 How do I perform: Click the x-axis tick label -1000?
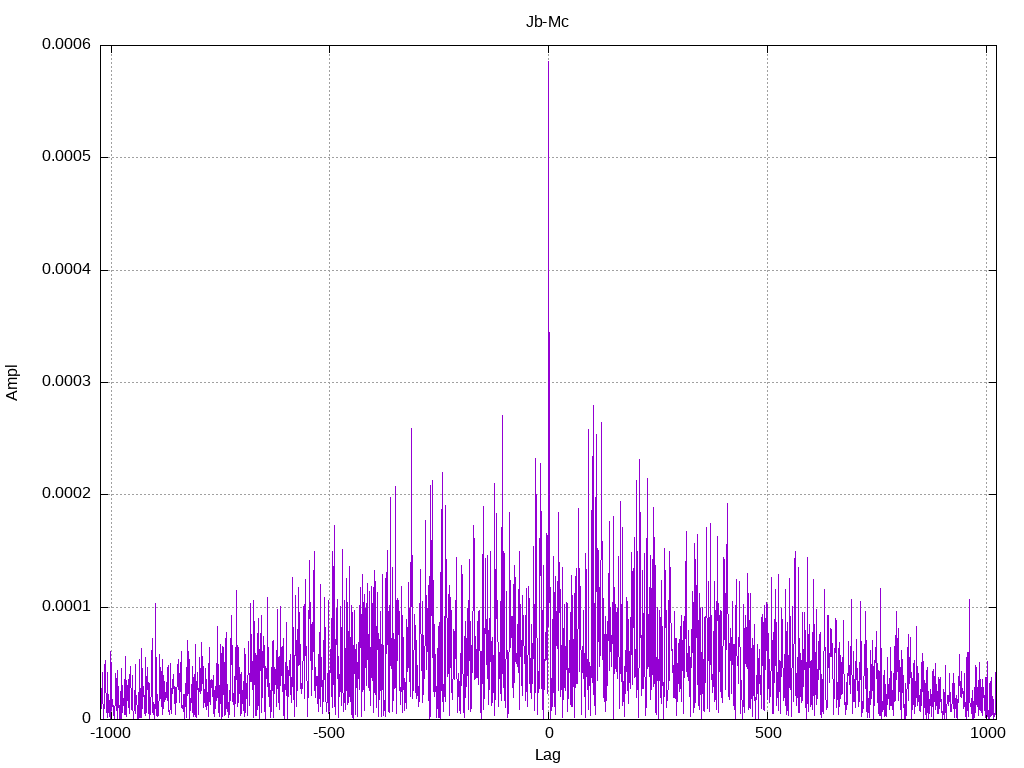click(110, 733)
